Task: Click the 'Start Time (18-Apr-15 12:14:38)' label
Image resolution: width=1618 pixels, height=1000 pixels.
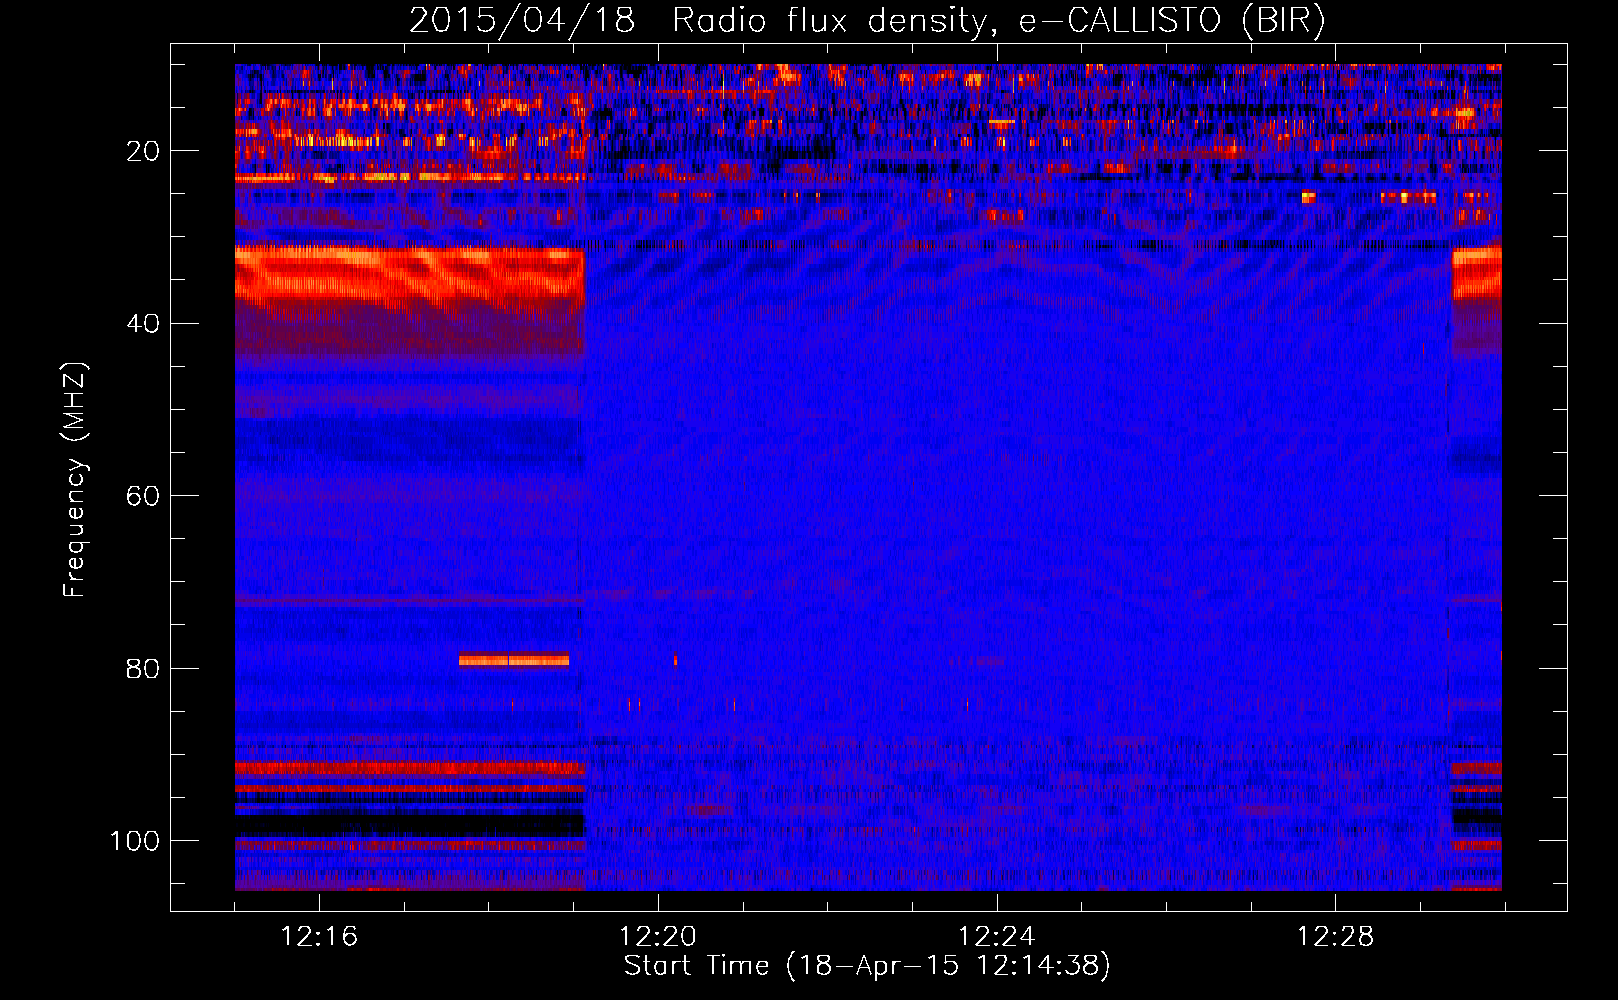Action: point(867,965)
